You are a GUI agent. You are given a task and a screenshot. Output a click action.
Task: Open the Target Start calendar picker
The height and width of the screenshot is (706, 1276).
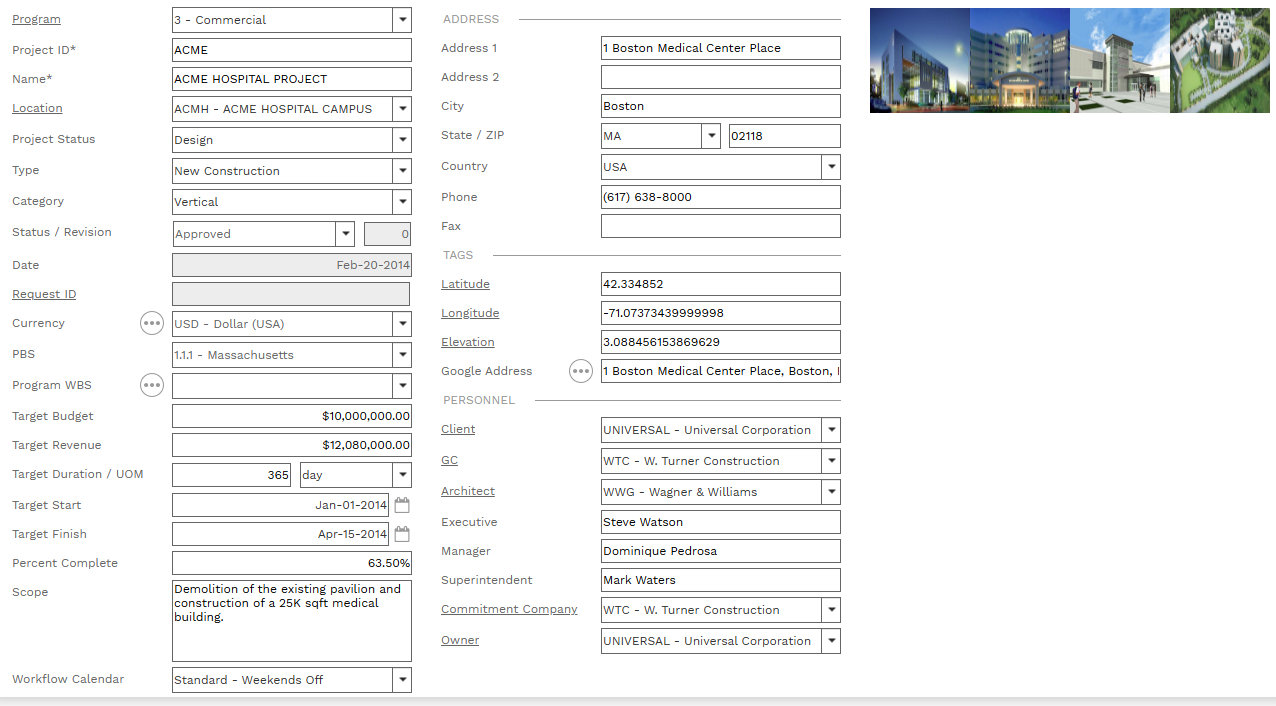402,505
